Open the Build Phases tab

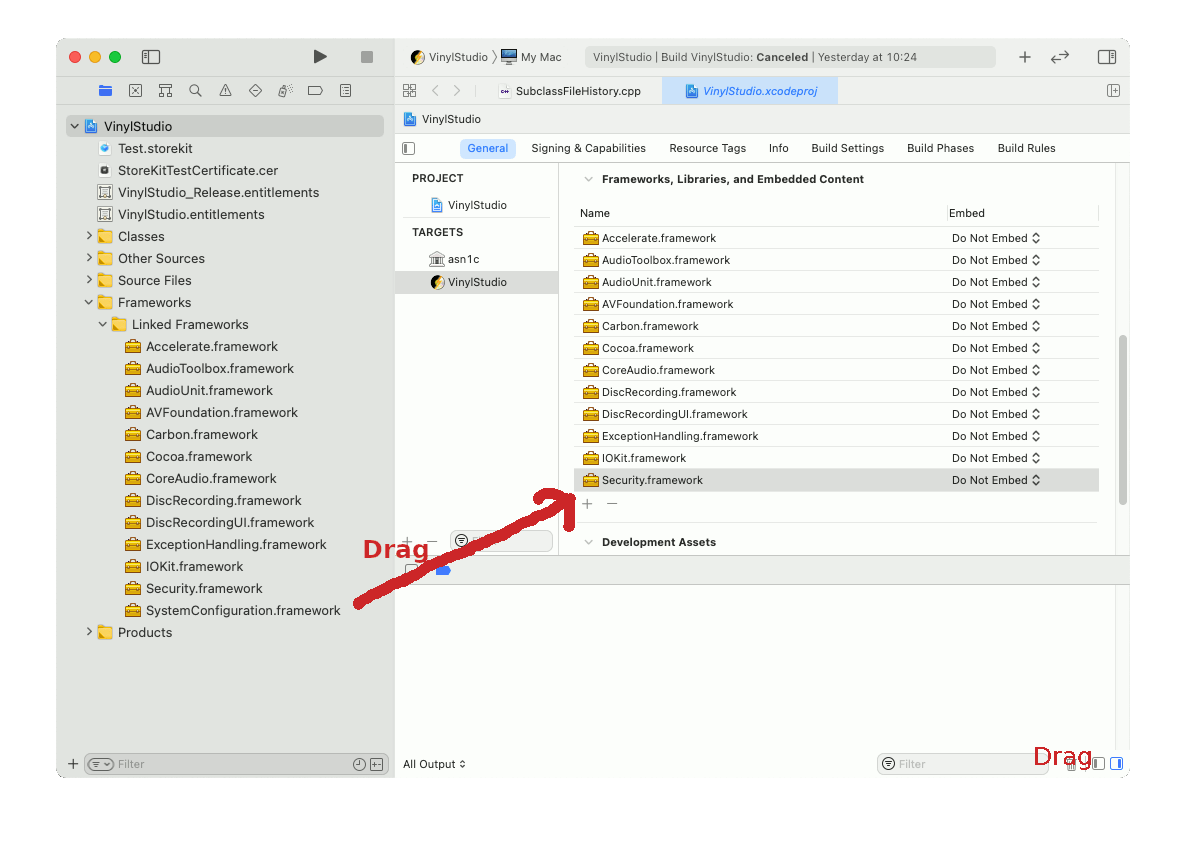(940, 148)
